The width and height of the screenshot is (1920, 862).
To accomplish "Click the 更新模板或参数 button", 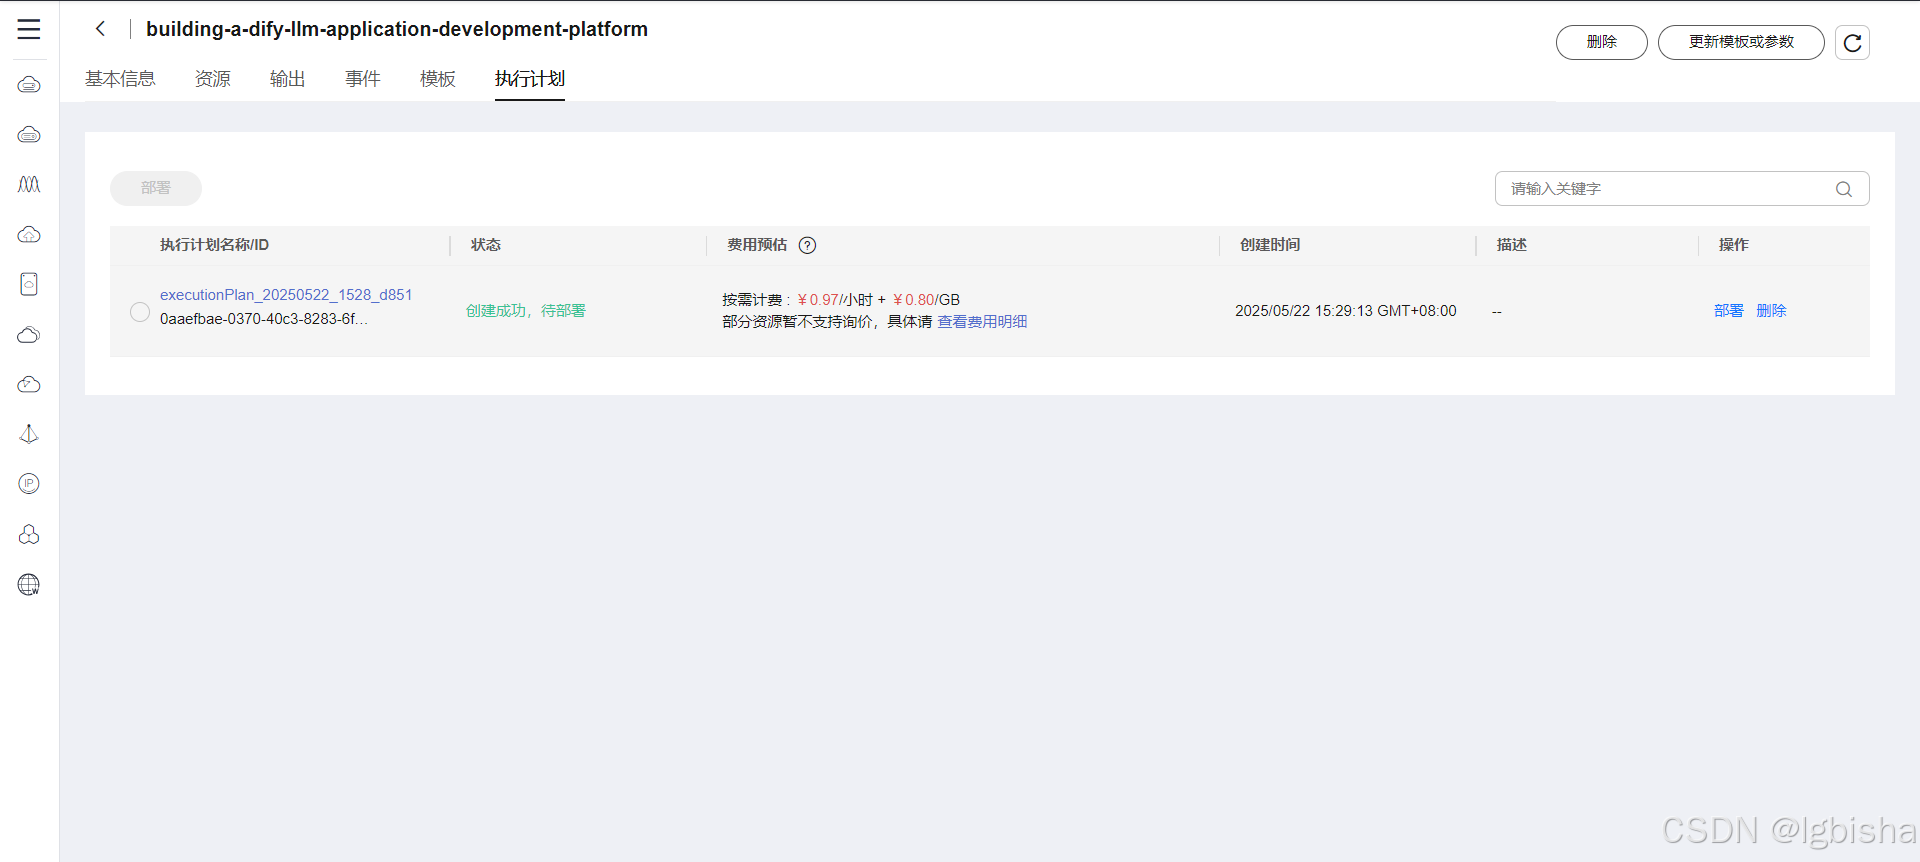I will (1741, 43).
